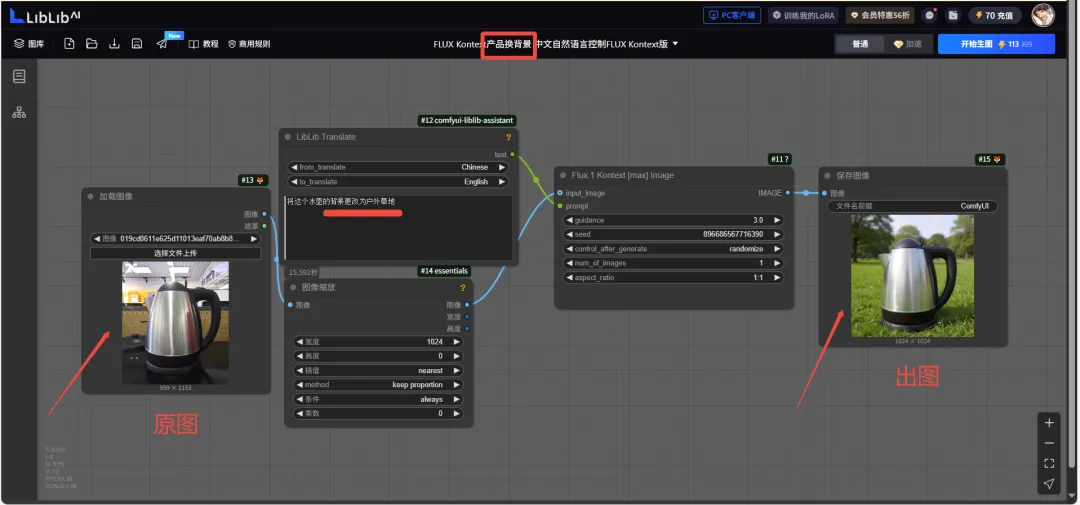1080x505 pixels.
Task: Click the #12 comfyui-liblib-assistant badge
Action: tap(467, 121)
